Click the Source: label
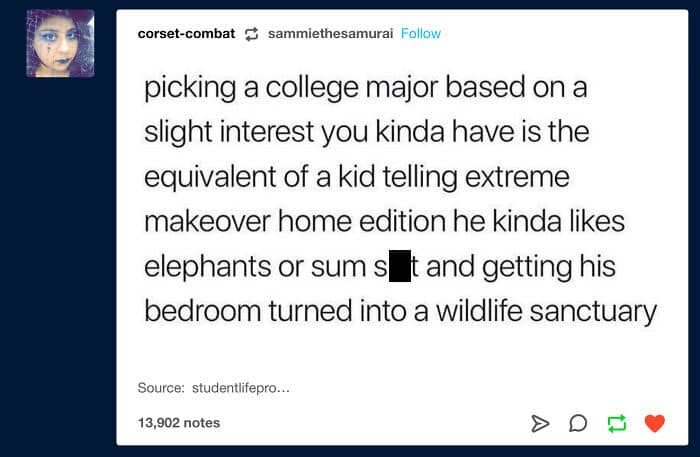This screenshot has height=457, width=700. (x=161, y=387)
